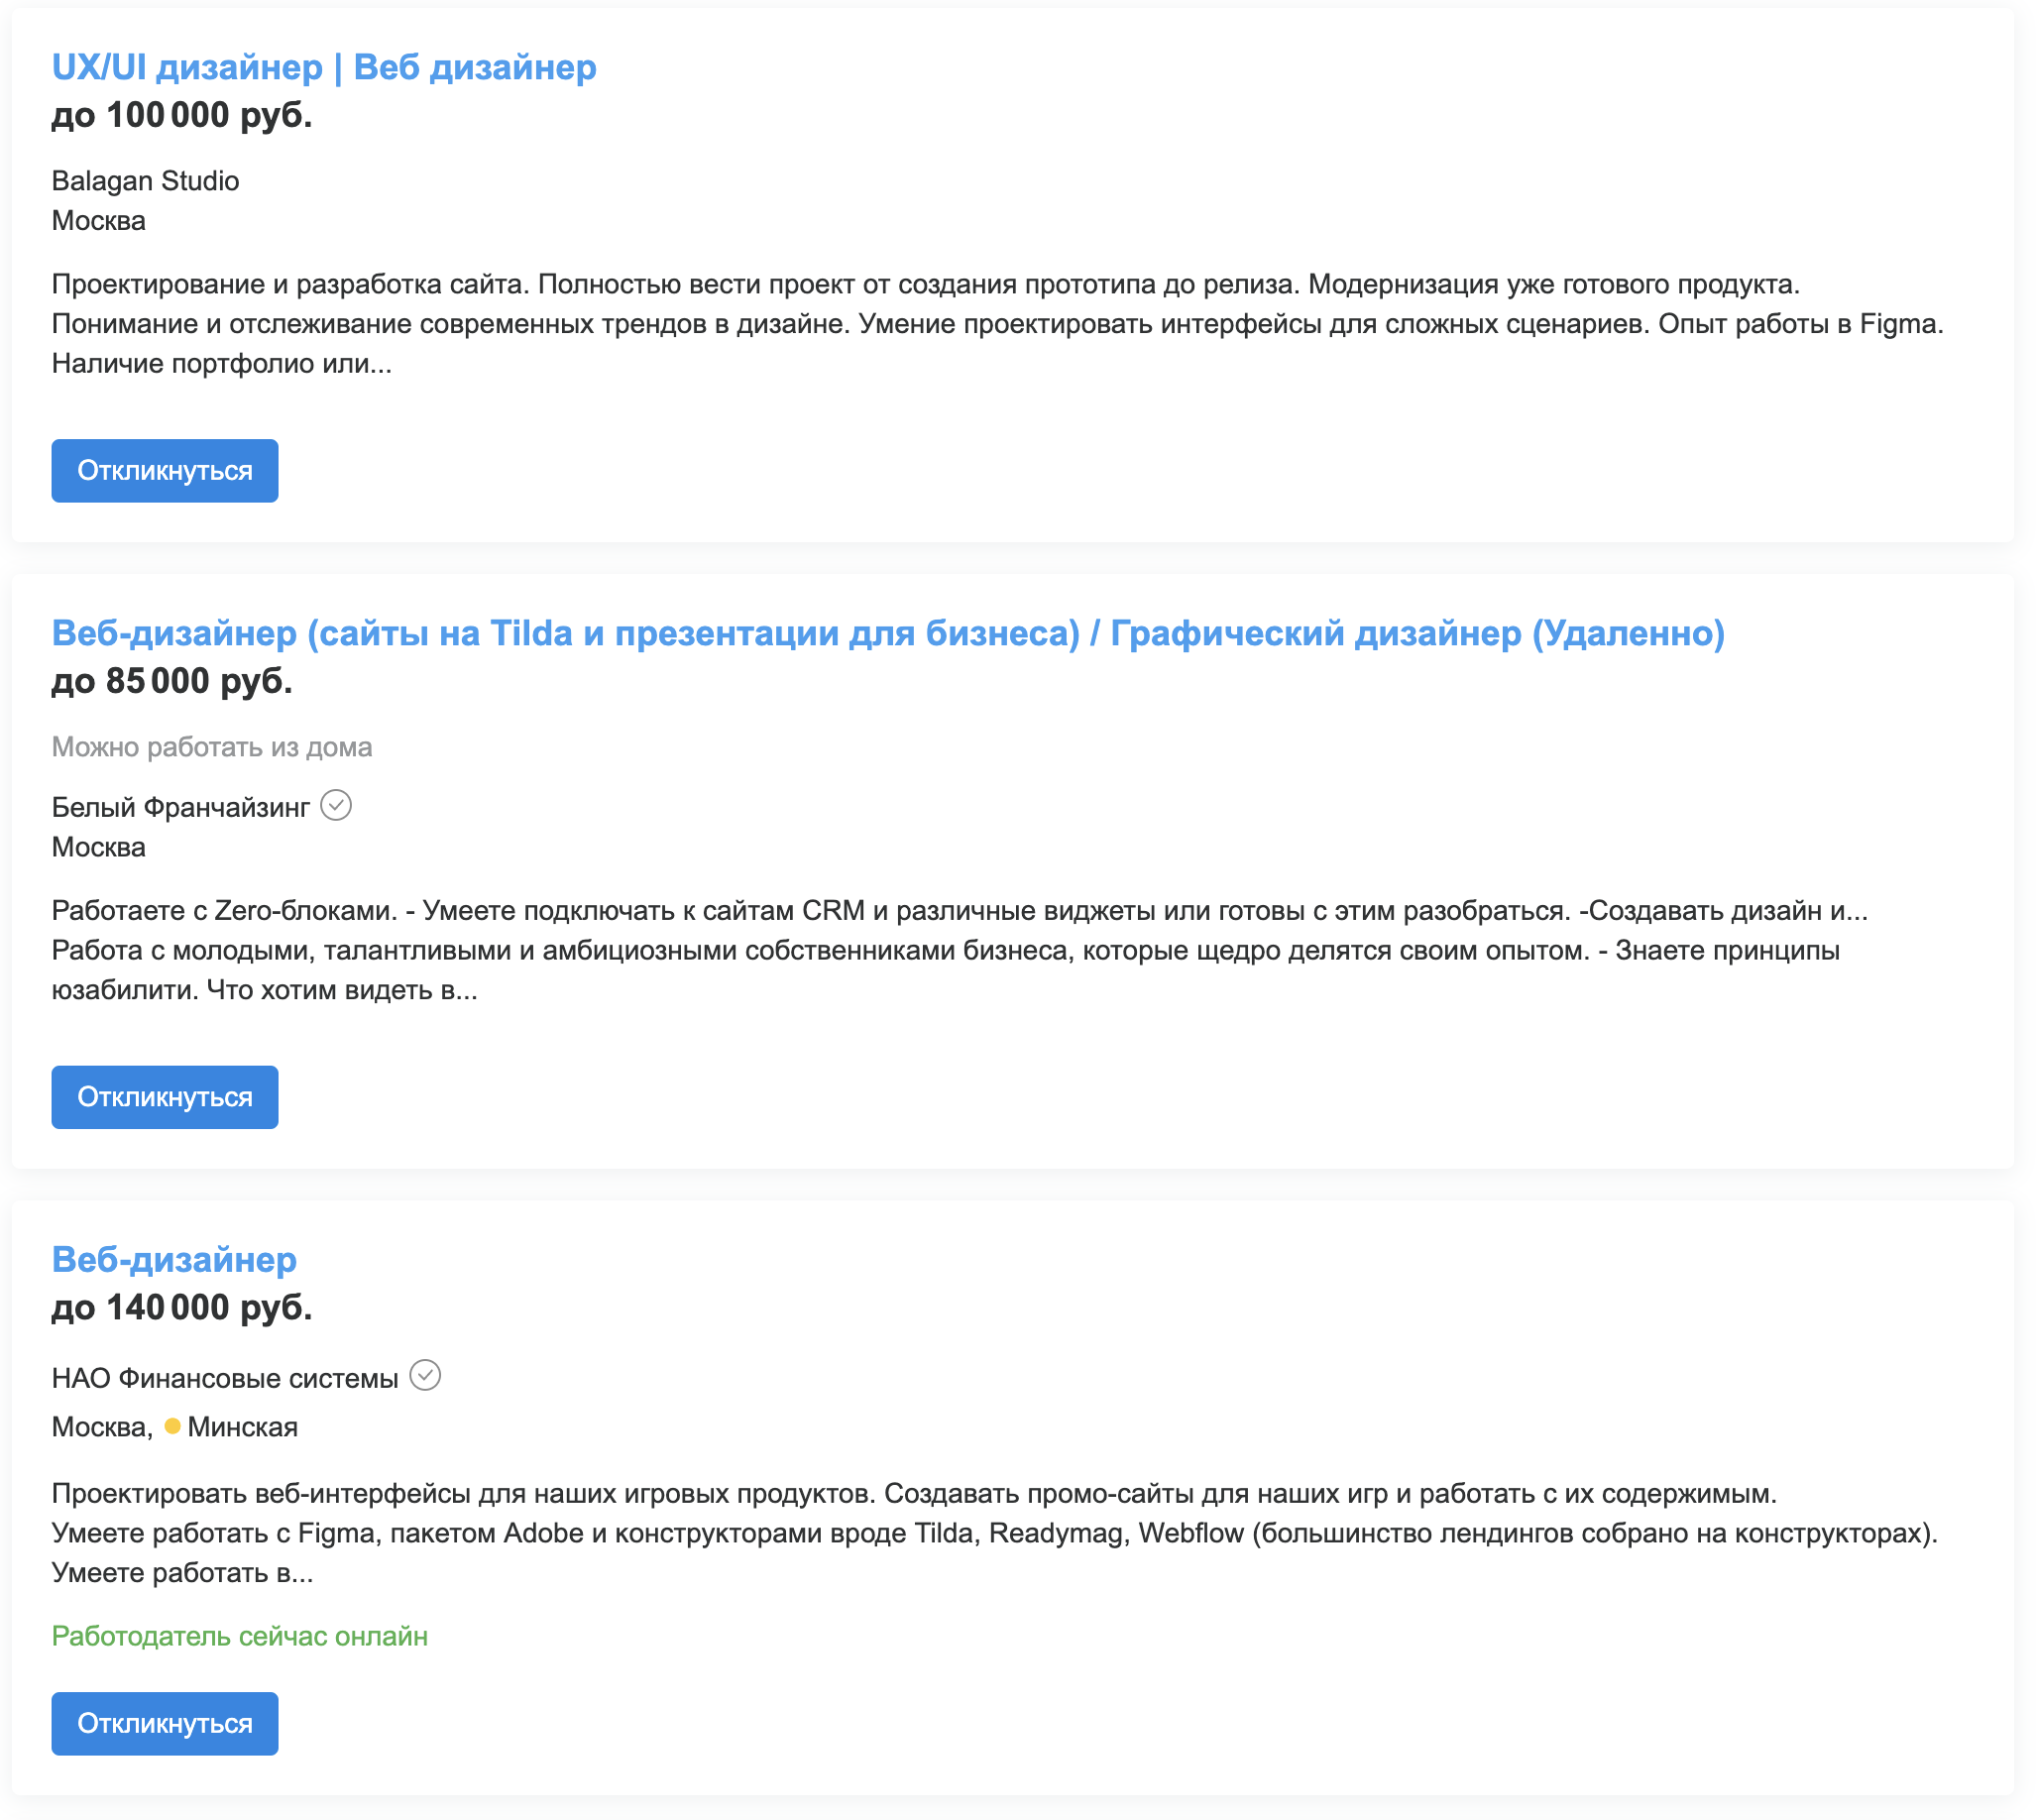This screenshot has width=2036, height=1820.
Task: Click the до 100 000 руб. salary
Action: (x=182, y=115)
